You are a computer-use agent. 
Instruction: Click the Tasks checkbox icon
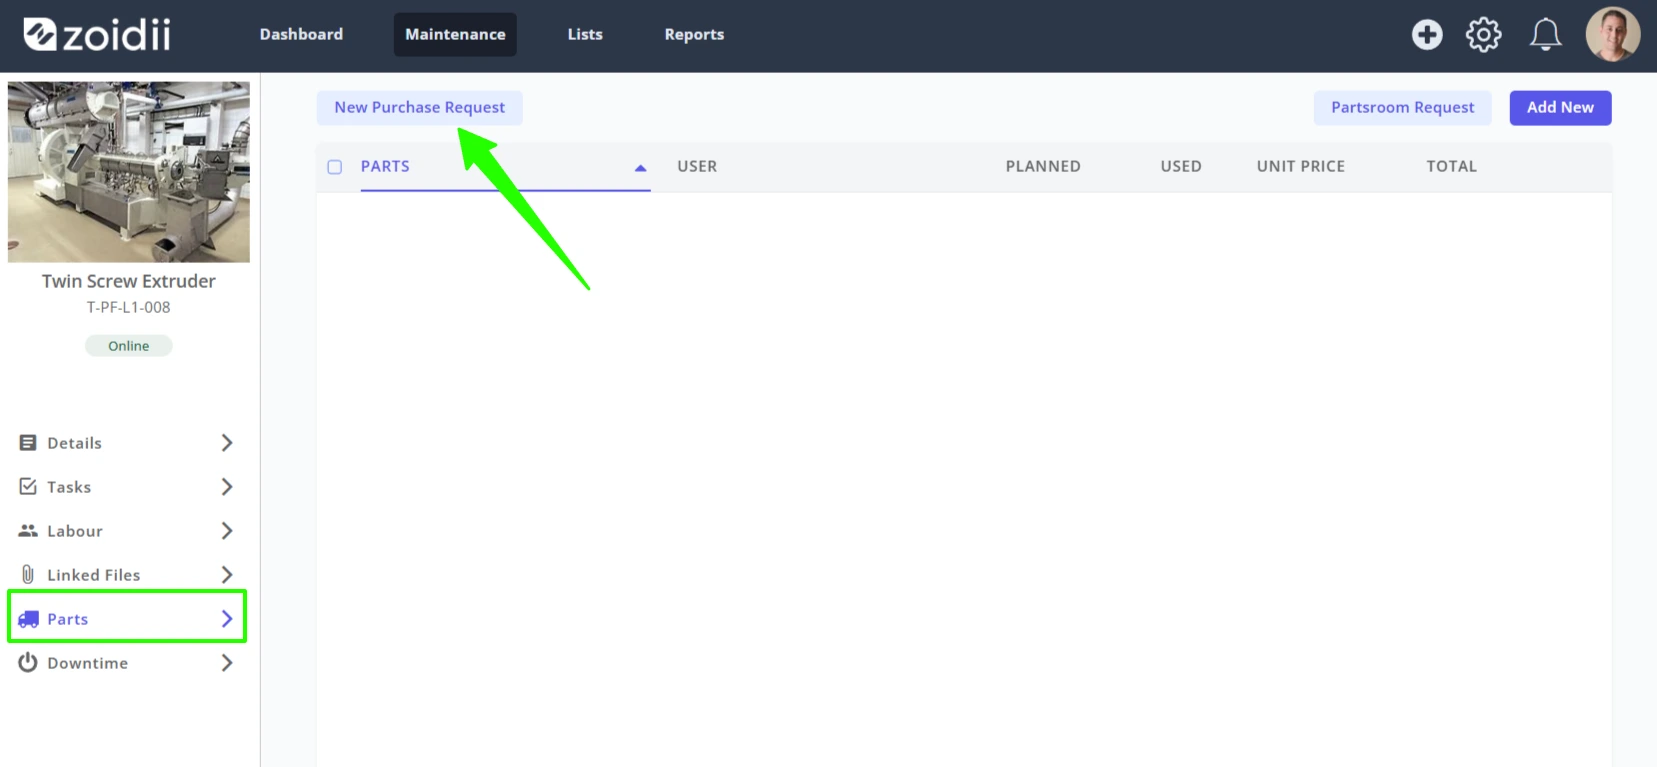point(28,487)
